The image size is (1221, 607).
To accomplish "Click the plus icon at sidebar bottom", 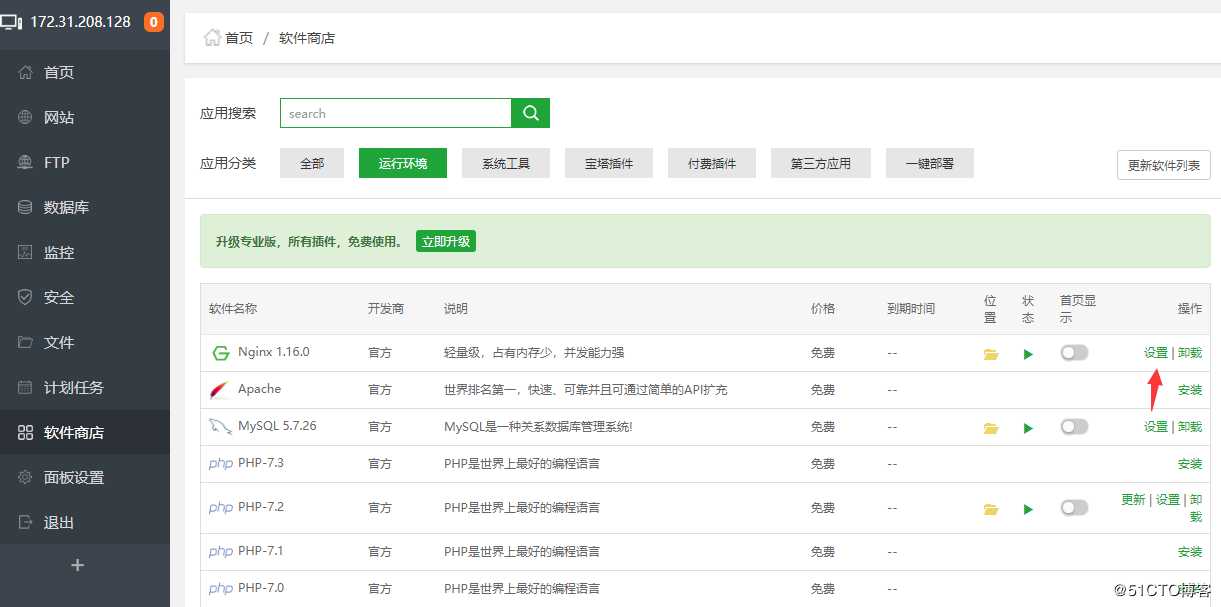I will (78, 565).
